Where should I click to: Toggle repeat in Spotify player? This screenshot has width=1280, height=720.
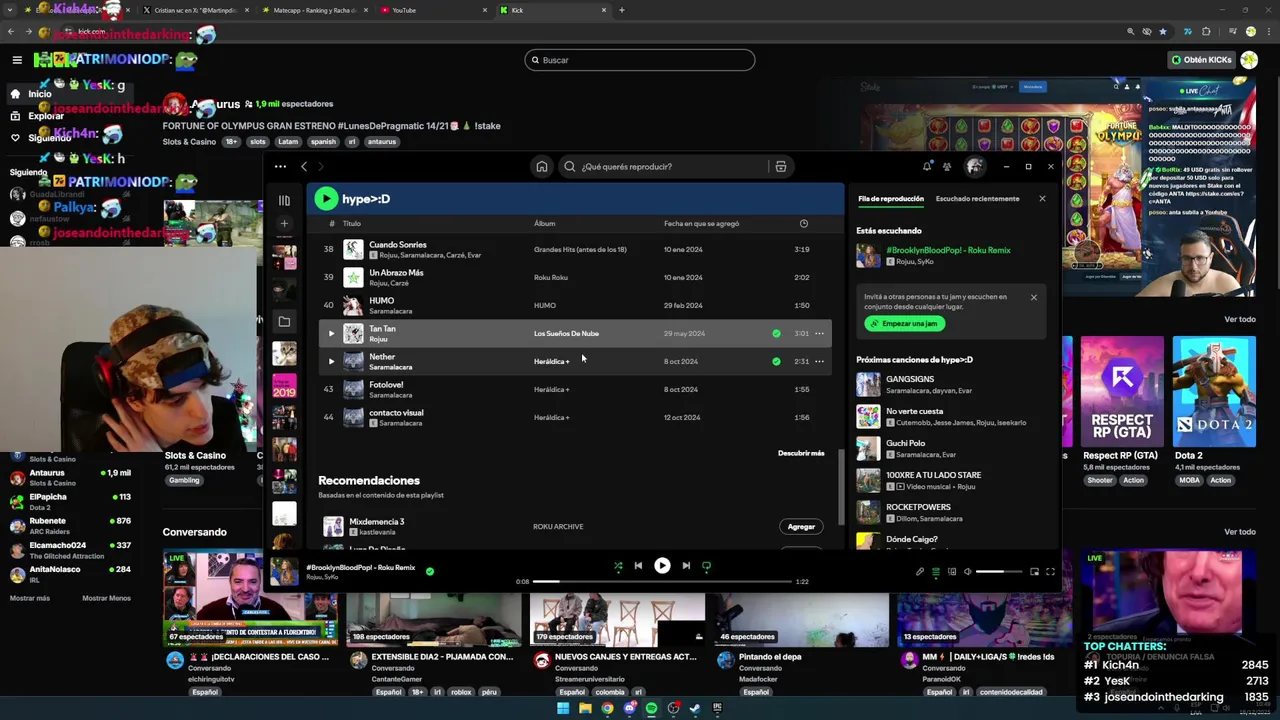pyautogui.click(x=706, y=566)
